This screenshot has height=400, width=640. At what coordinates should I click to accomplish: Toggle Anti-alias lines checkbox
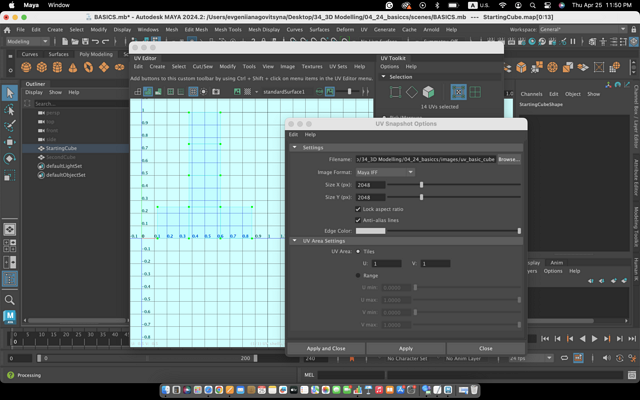pos(358,220)
